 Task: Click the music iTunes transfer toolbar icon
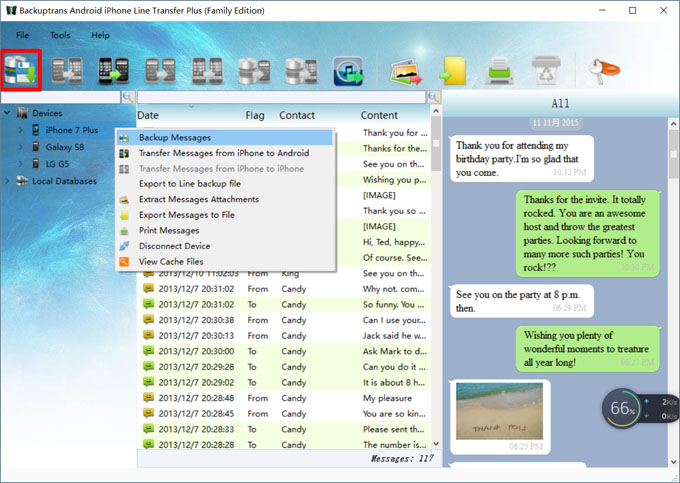(x=348, y=71)
